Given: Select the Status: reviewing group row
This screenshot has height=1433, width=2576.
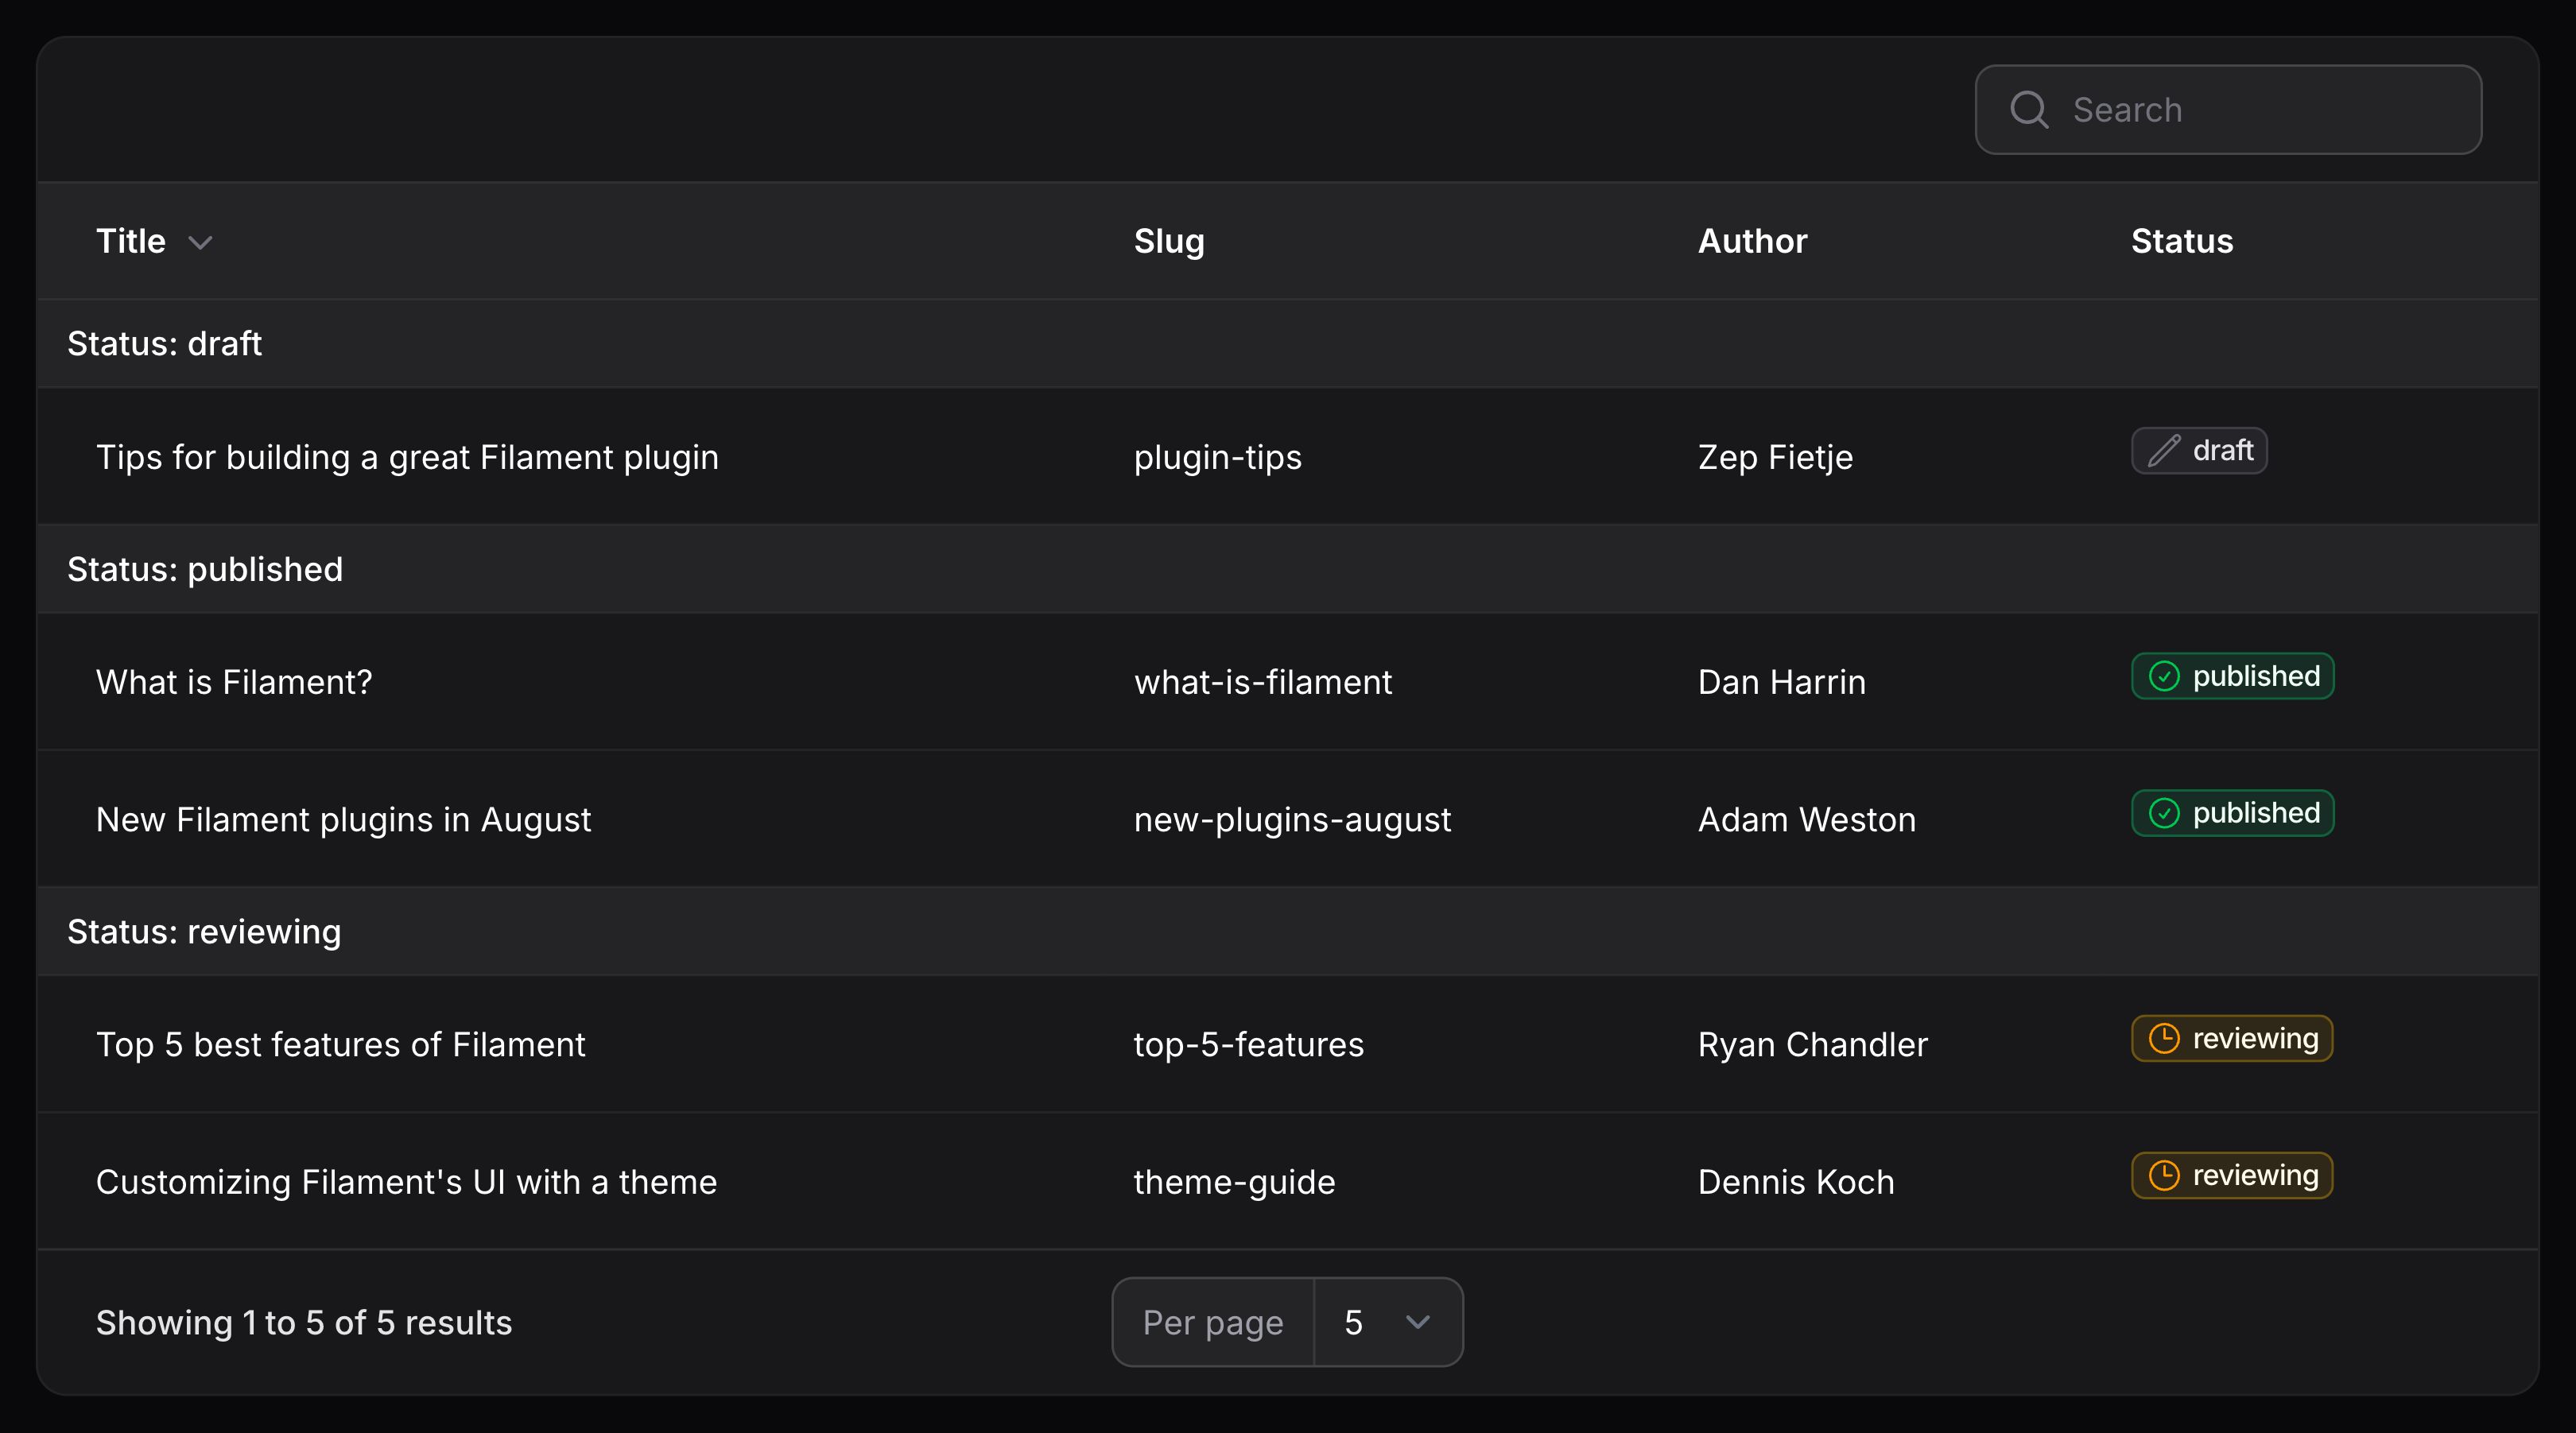Looking at the screenshot, I should coord(204,932).
